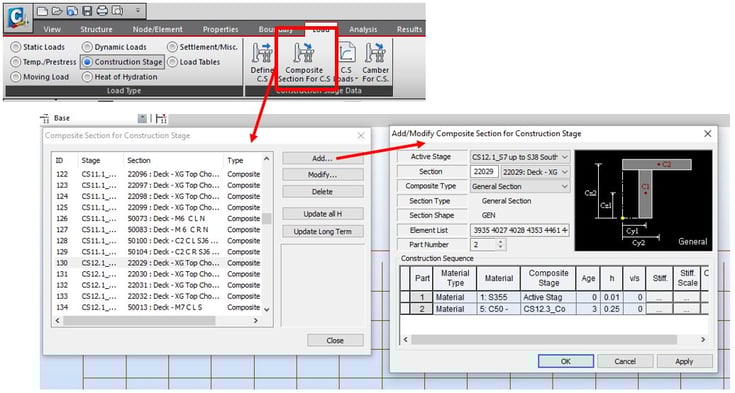The image size is (735, 393).
Task: Select list row ID 126 50073 : Deck - M6 C L N
Action: 158,219
